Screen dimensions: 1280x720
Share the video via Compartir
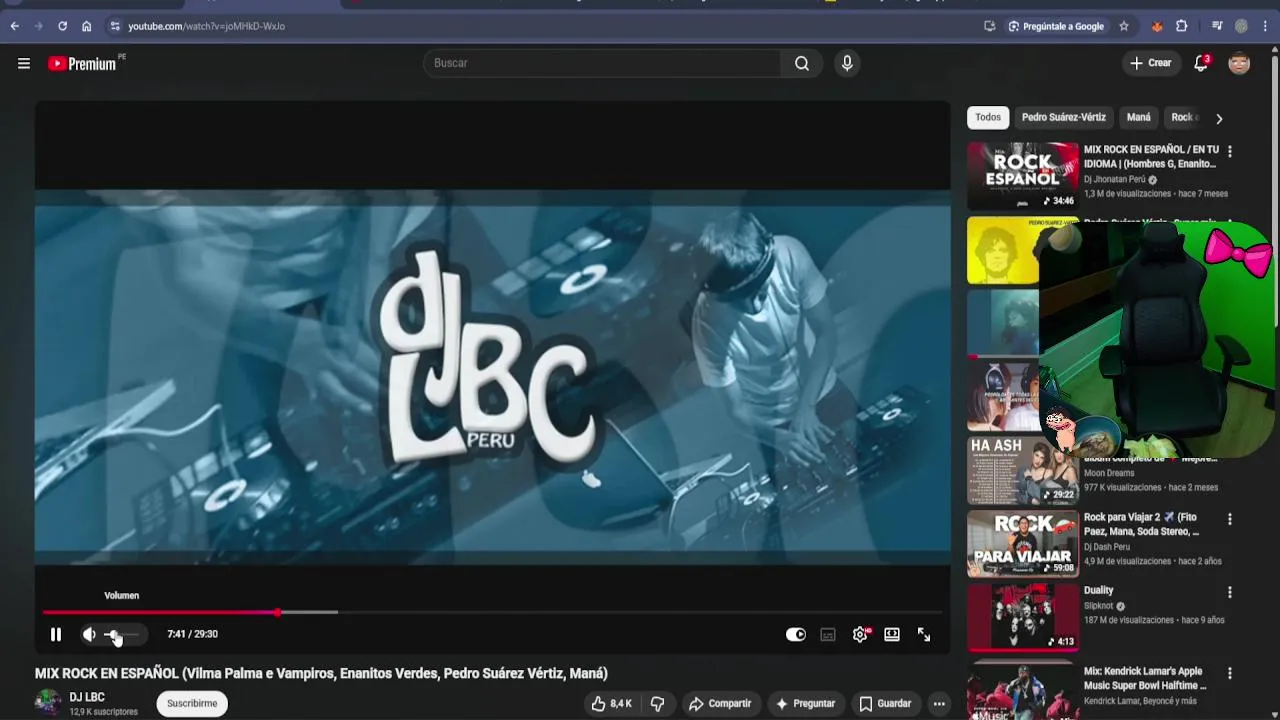(719, 703)
